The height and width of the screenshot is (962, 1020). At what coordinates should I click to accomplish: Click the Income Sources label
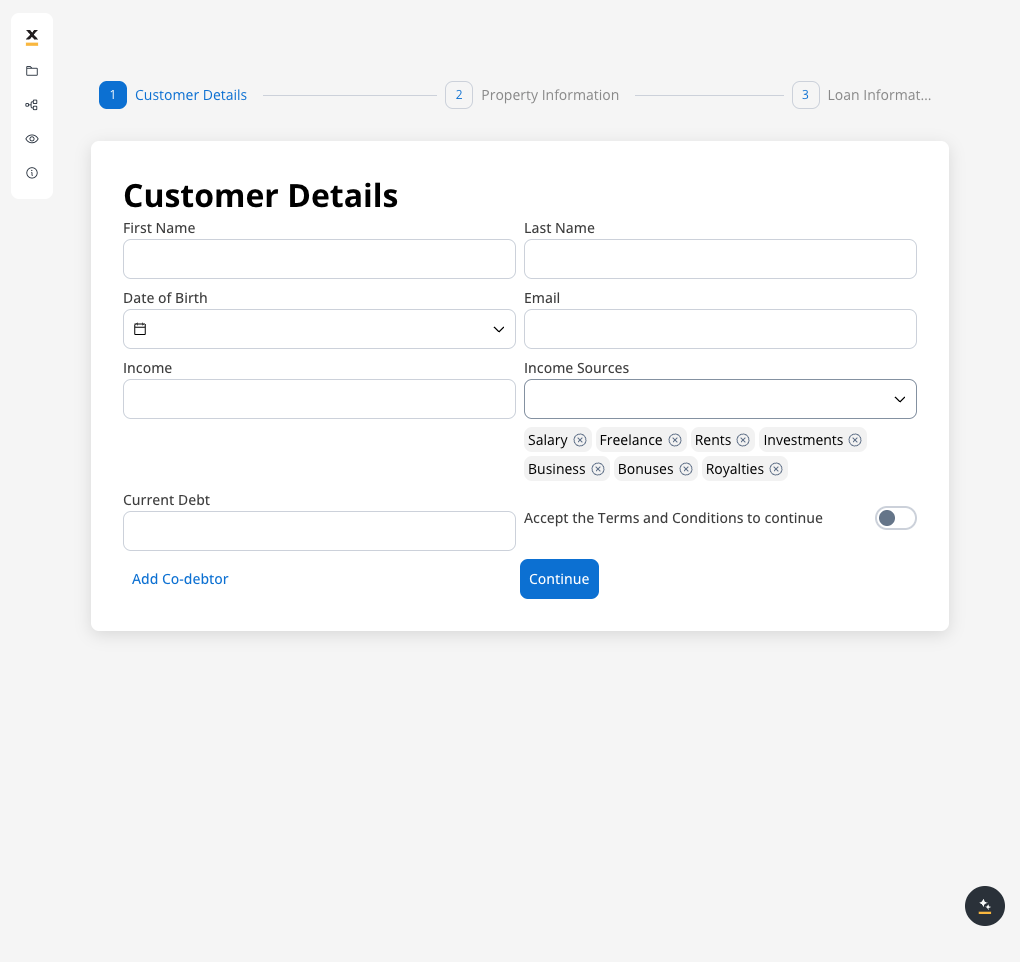tap(576, 368)
